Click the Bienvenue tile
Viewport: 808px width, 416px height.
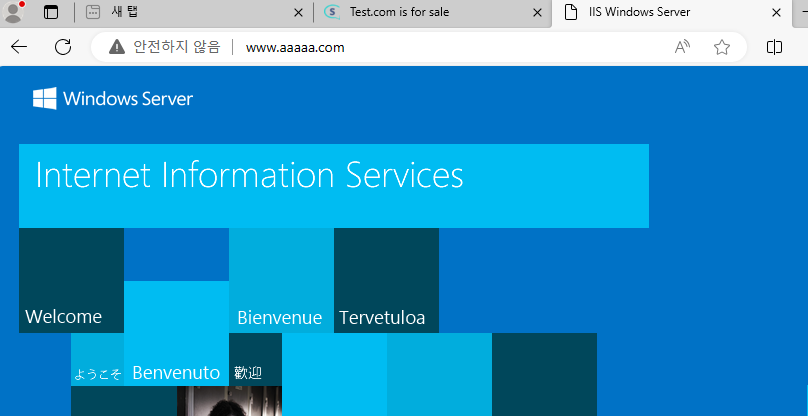pyautogui.click(x=281, y=280)
